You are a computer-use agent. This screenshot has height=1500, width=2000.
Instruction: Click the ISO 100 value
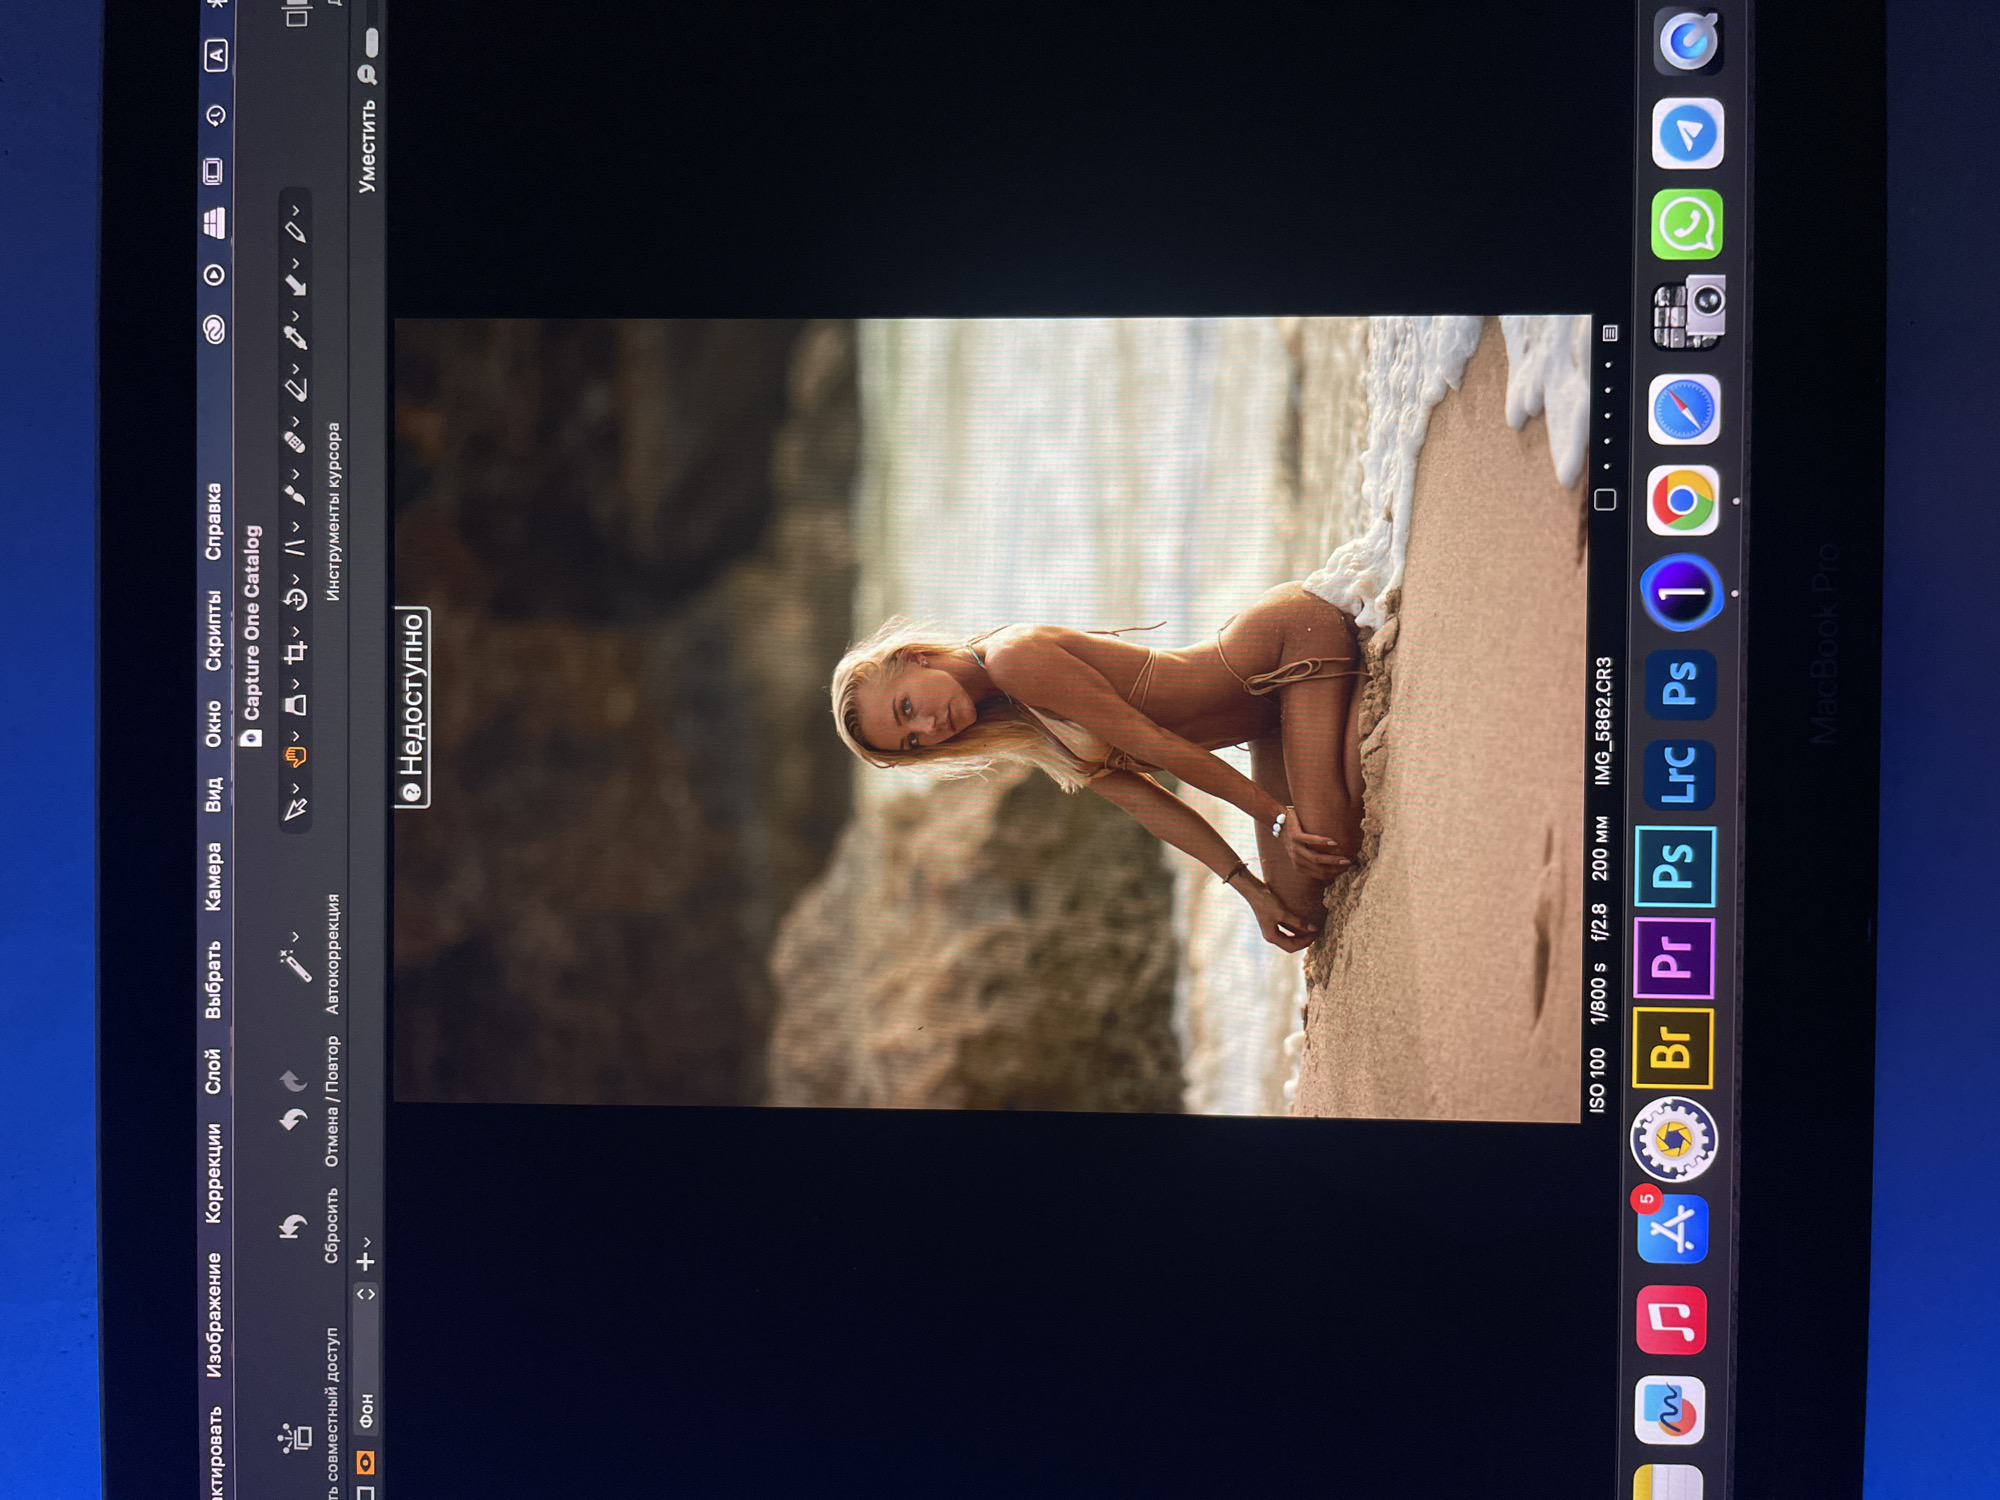pos(1597,1080)
